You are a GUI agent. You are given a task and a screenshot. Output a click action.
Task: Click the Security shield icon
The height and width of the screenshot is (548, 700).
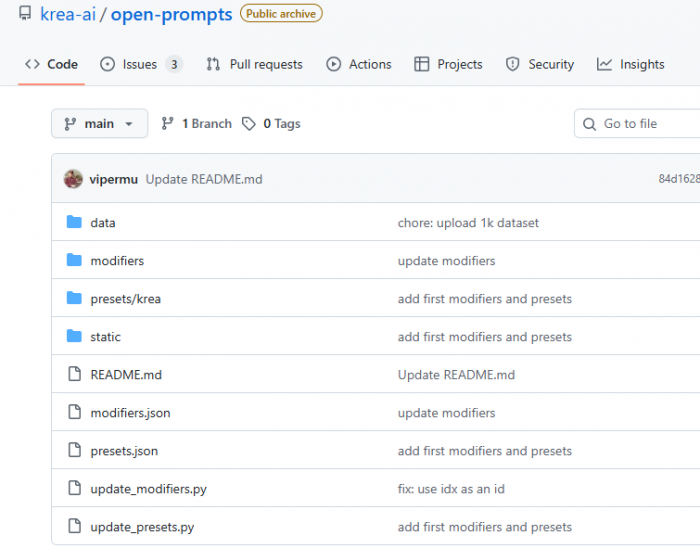(512, 64)
